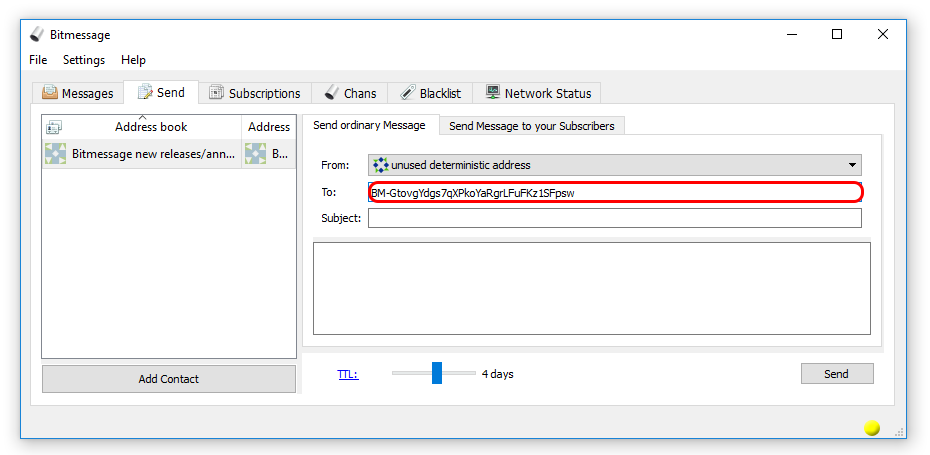930x455 pixels.
Task: Open the Subscriptions tab
Action: pyautogui.click(x=255, y=93)
